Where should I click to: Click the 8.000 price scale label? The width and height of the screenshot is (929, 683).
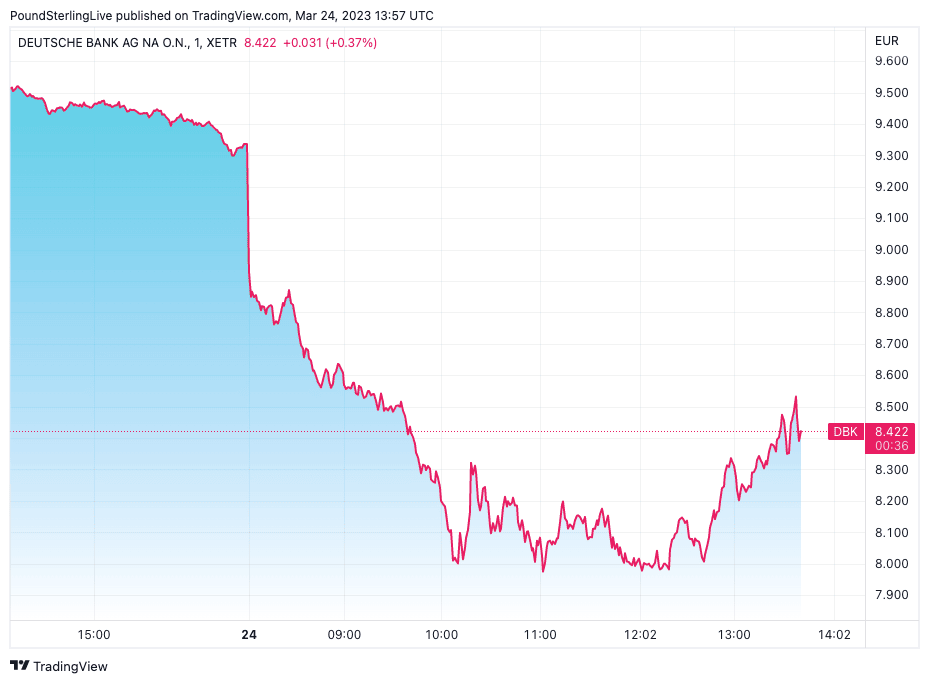point(890,563)
